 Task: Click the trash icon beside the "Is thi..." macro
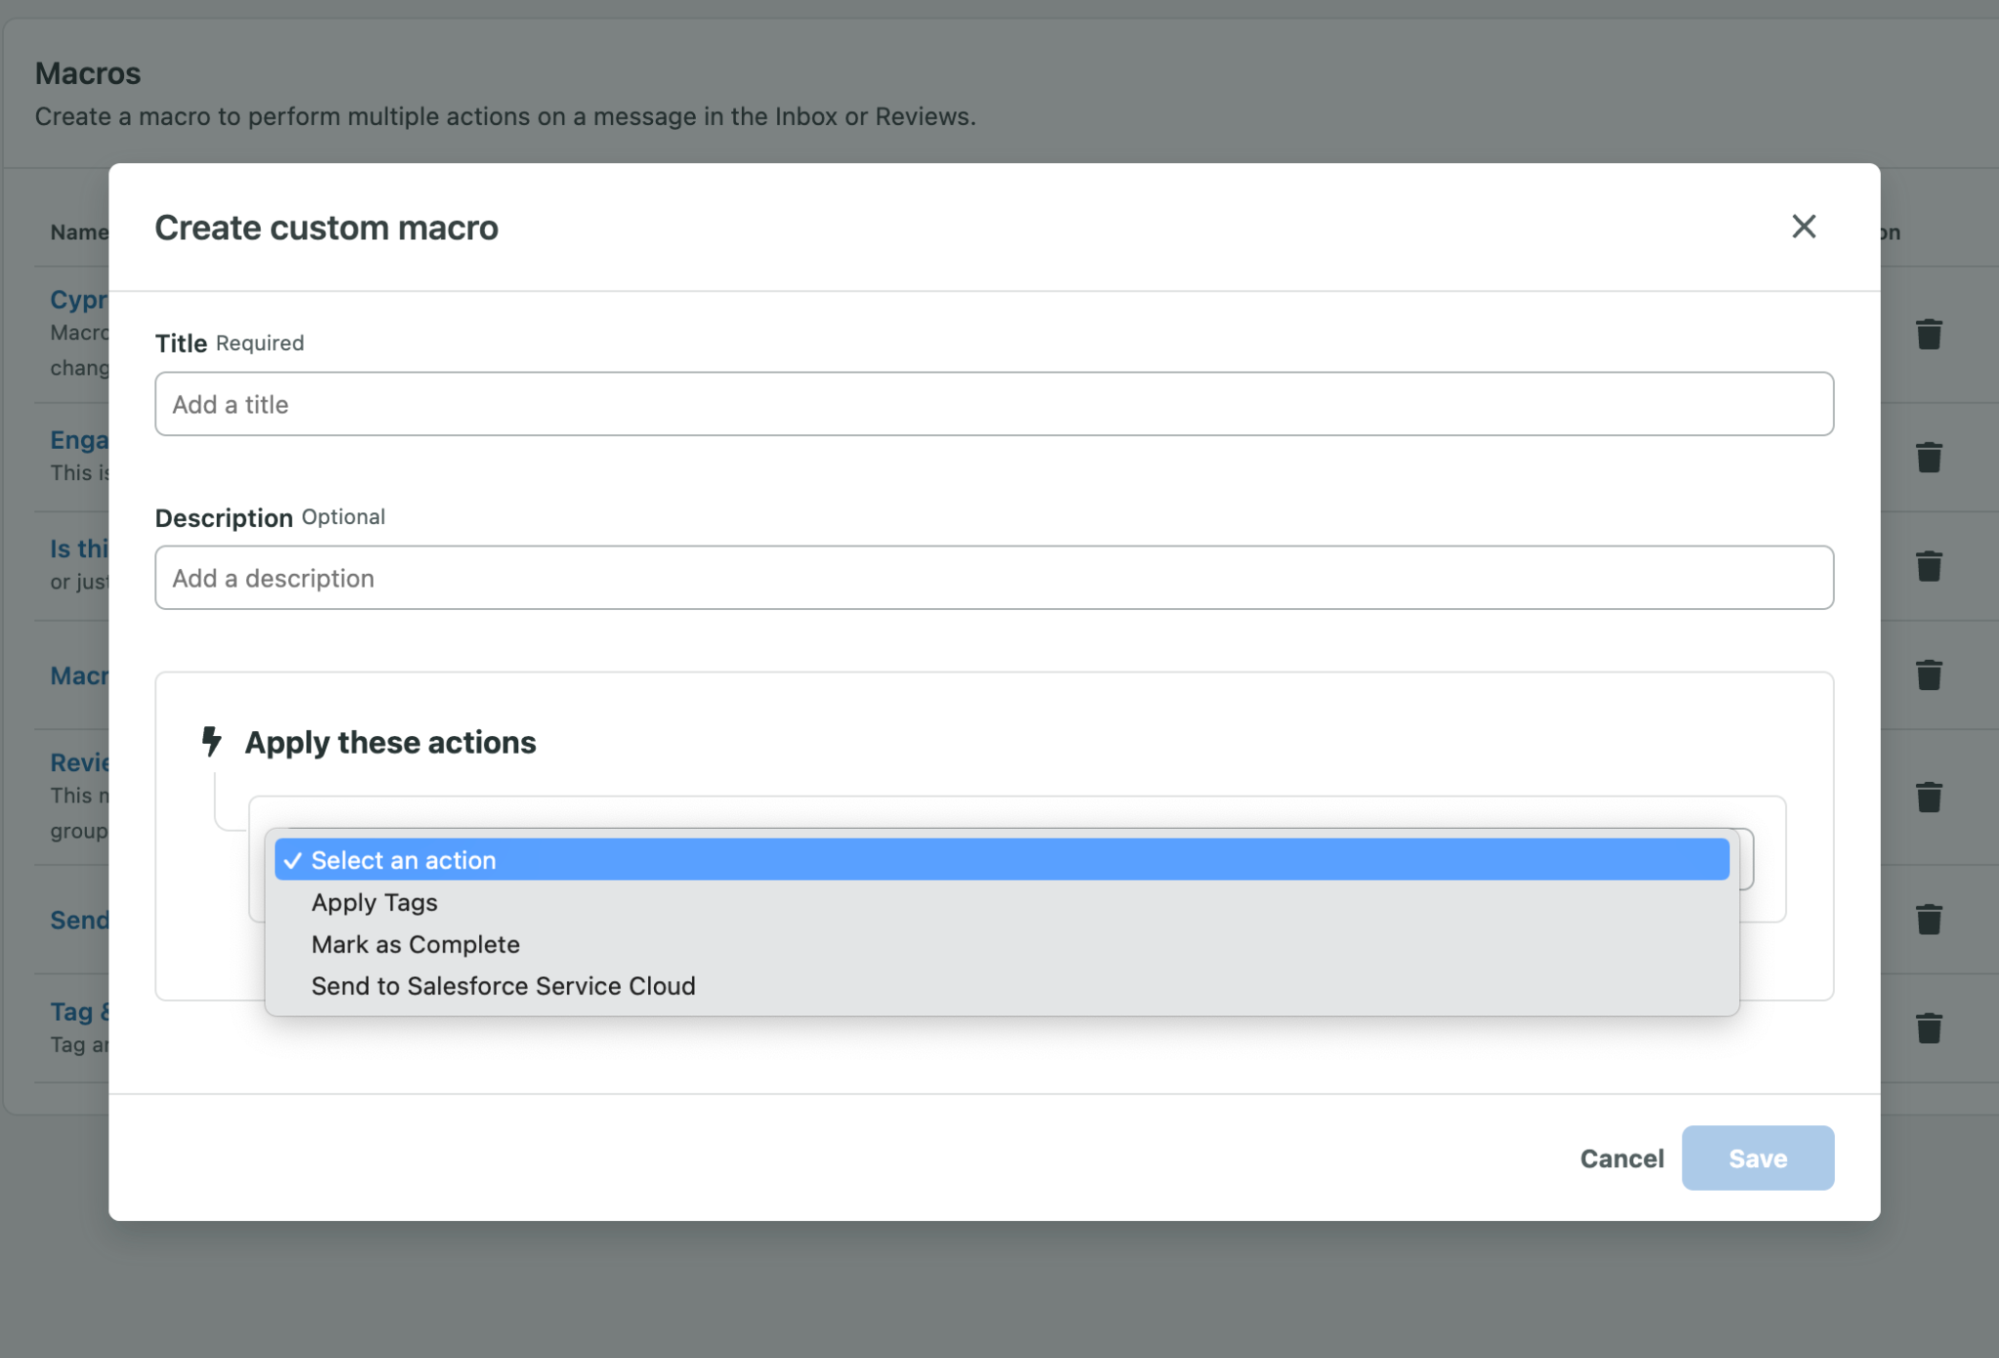click(1930, 566)
